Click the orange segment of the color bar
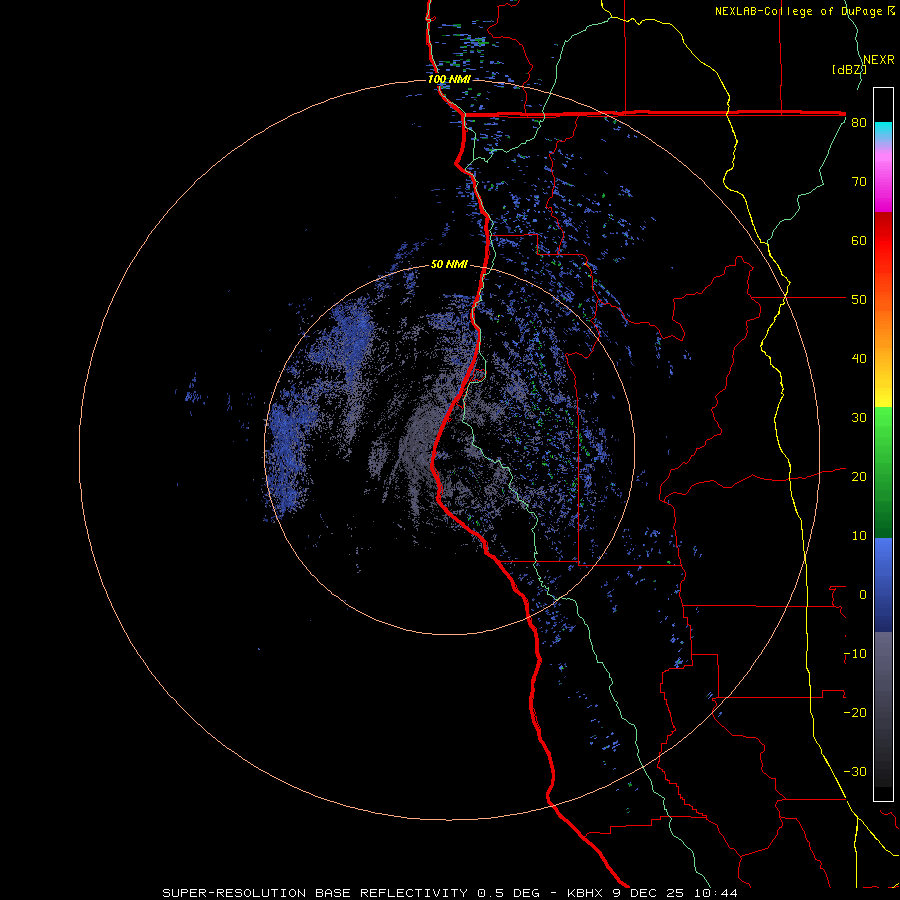The height and width of the screenshot is (900, 900). (x=883, y=321)
